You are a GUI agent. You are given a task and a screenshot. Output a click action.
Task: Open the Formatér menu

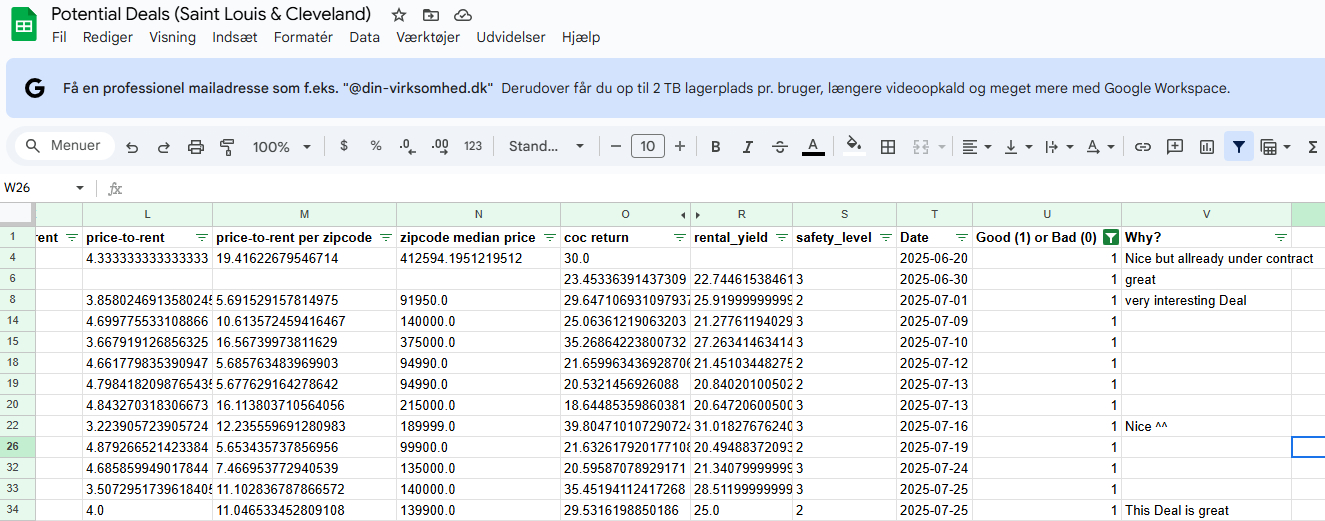(303, 37)
